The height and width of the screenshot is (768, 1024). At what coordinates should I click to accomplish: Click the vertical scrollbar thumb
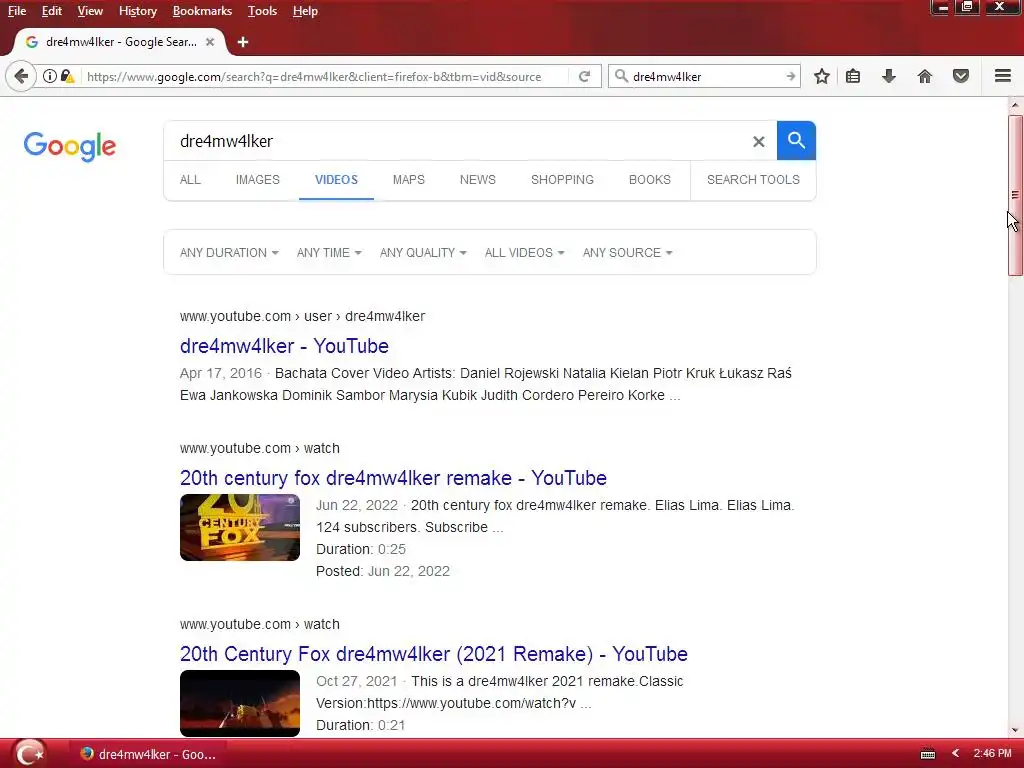1015,195
